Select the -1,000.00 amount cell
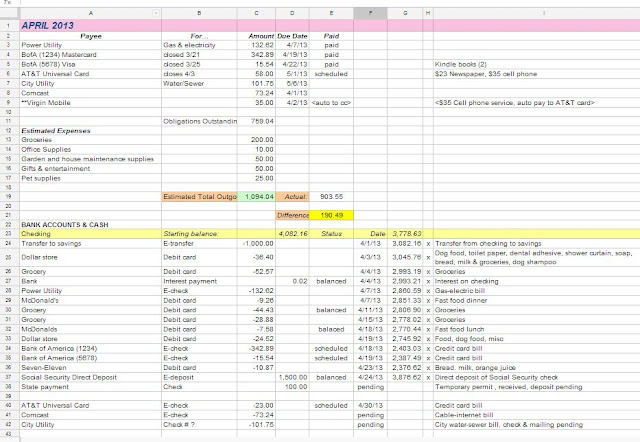 (258, 244)
